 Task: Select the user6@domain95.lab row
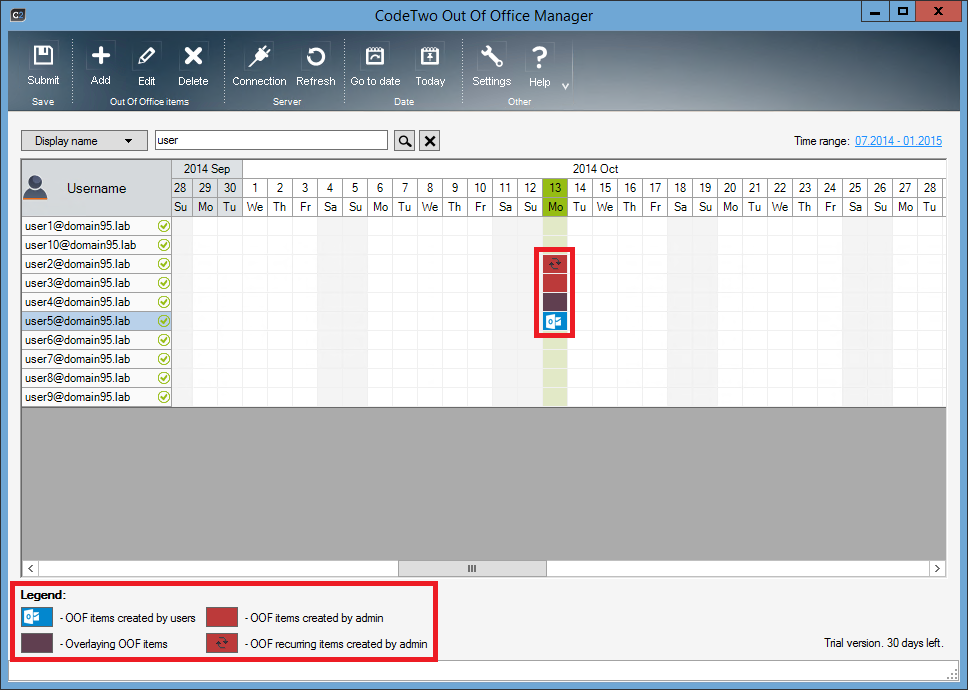(96, 340)
